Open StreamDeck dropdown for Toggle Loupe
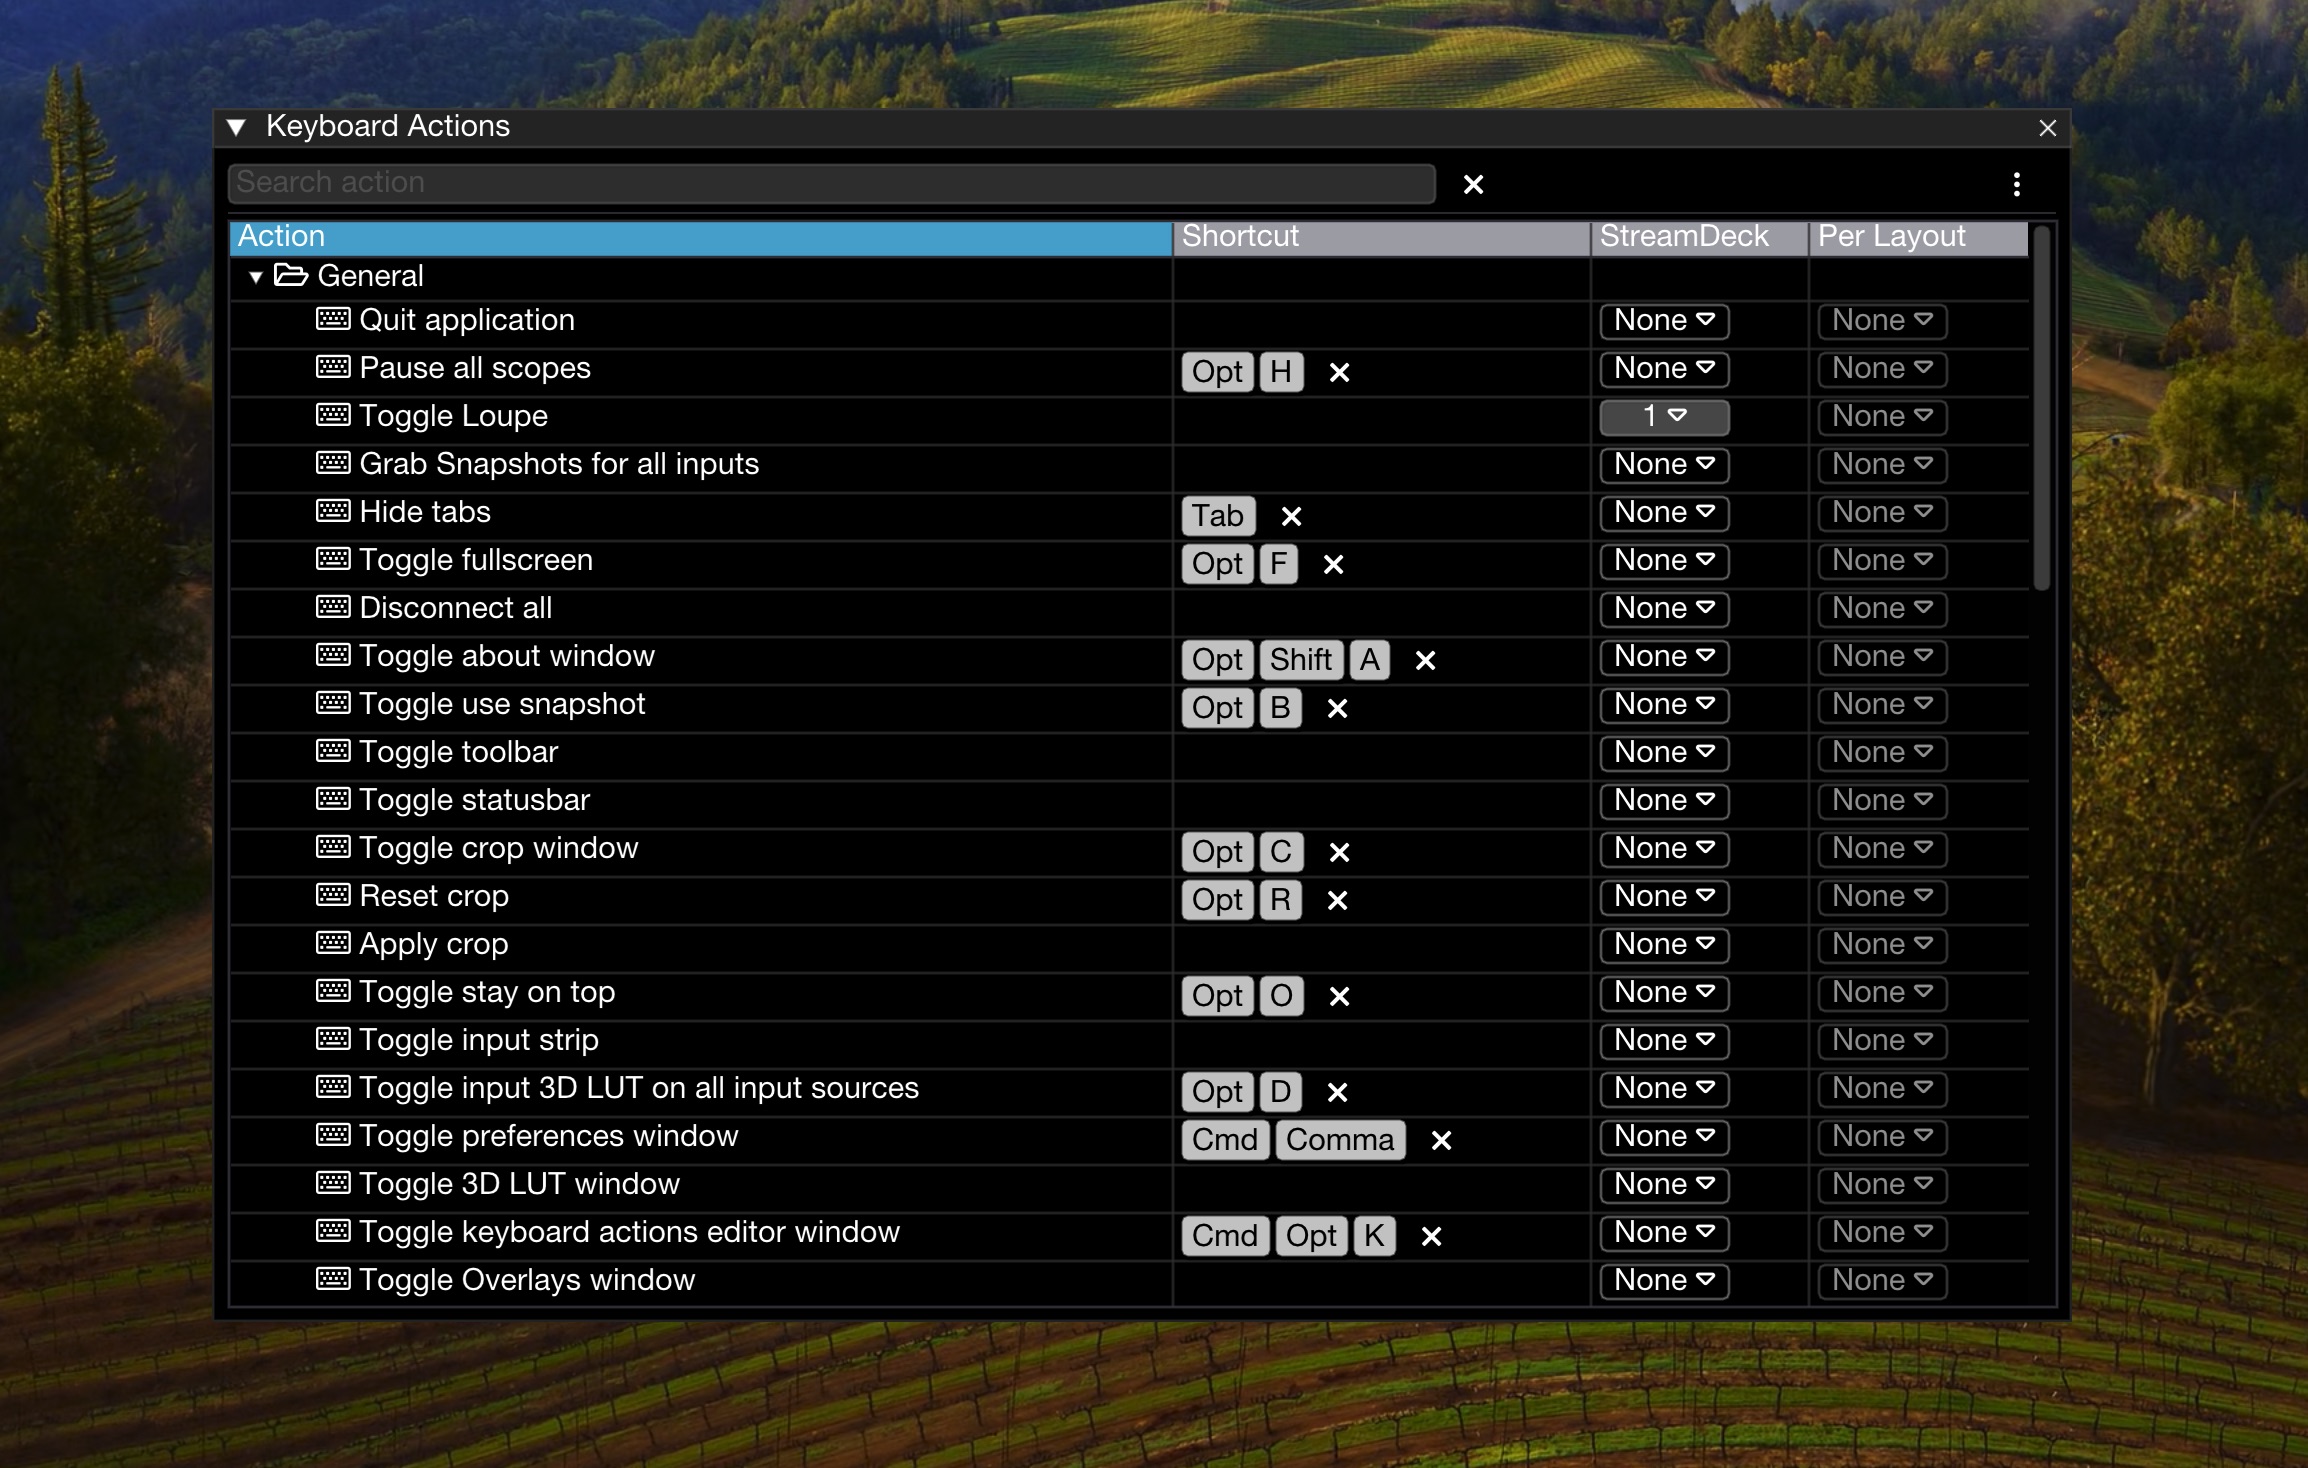Image resolution: width=2308 pixels, height=1468 pixels. tap(1664, 416)
